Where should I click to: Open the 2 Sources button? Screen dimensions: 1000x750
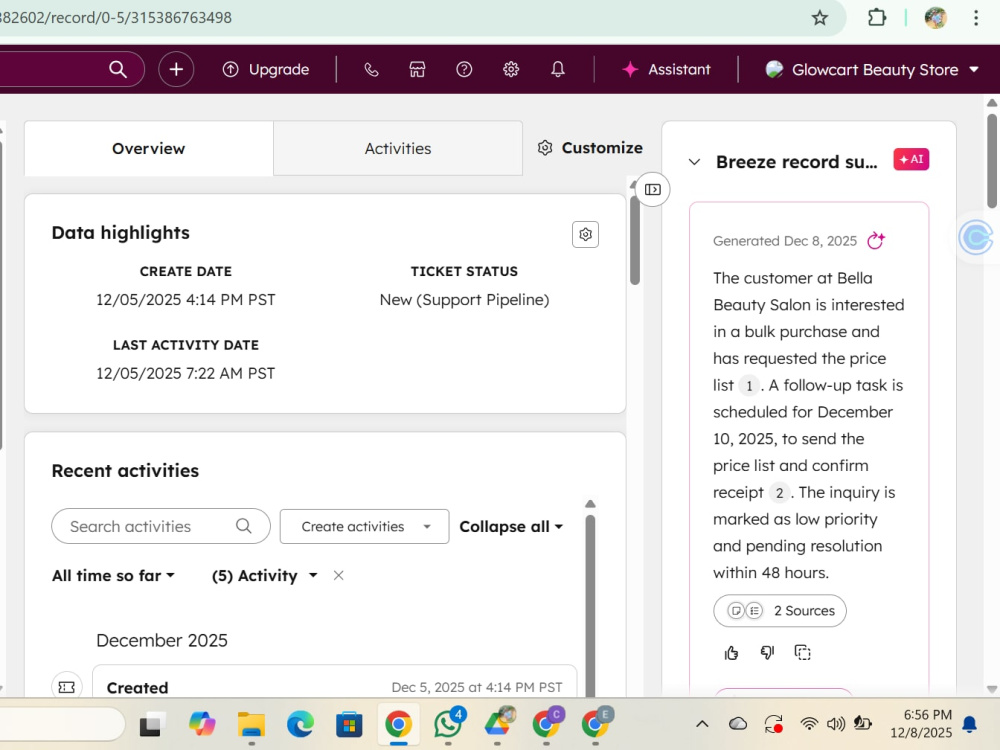(780, 611)
